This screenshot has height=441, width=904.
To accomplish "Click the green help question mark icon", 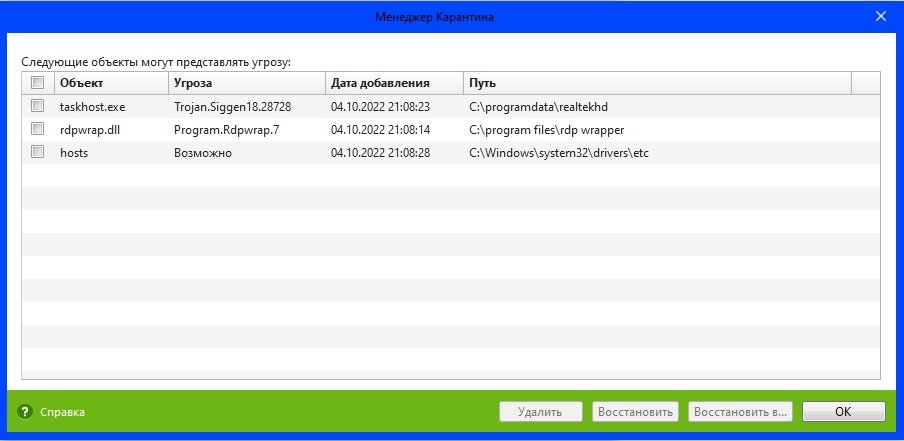I will coord(24,412).
